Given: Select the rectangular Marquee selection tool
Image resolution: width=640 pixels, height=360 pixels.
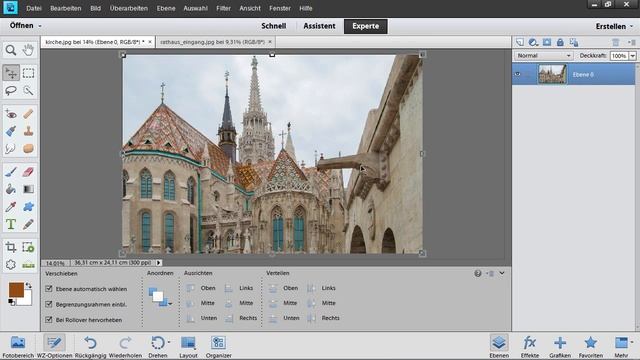Looking at the screenshot, I should point(28,73).
